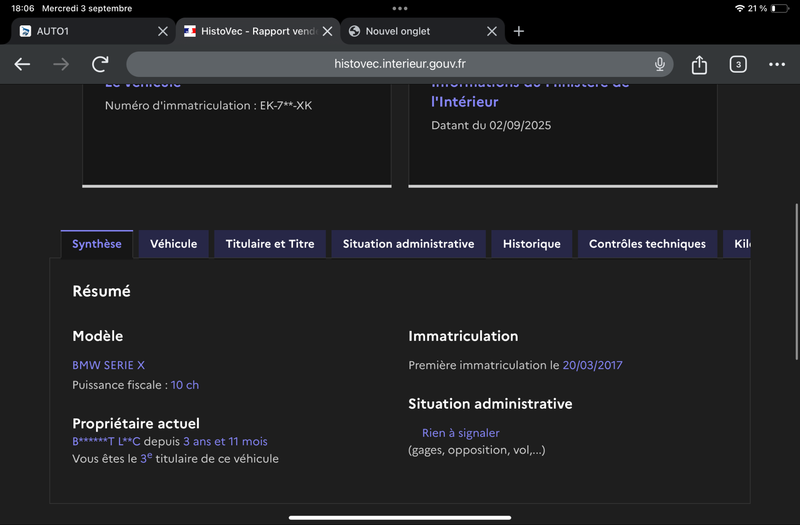Screen dimensions: 800x525
Task: Click the Numéro d'immatriculation EK-7**-XK text
Action: point(208,106)
